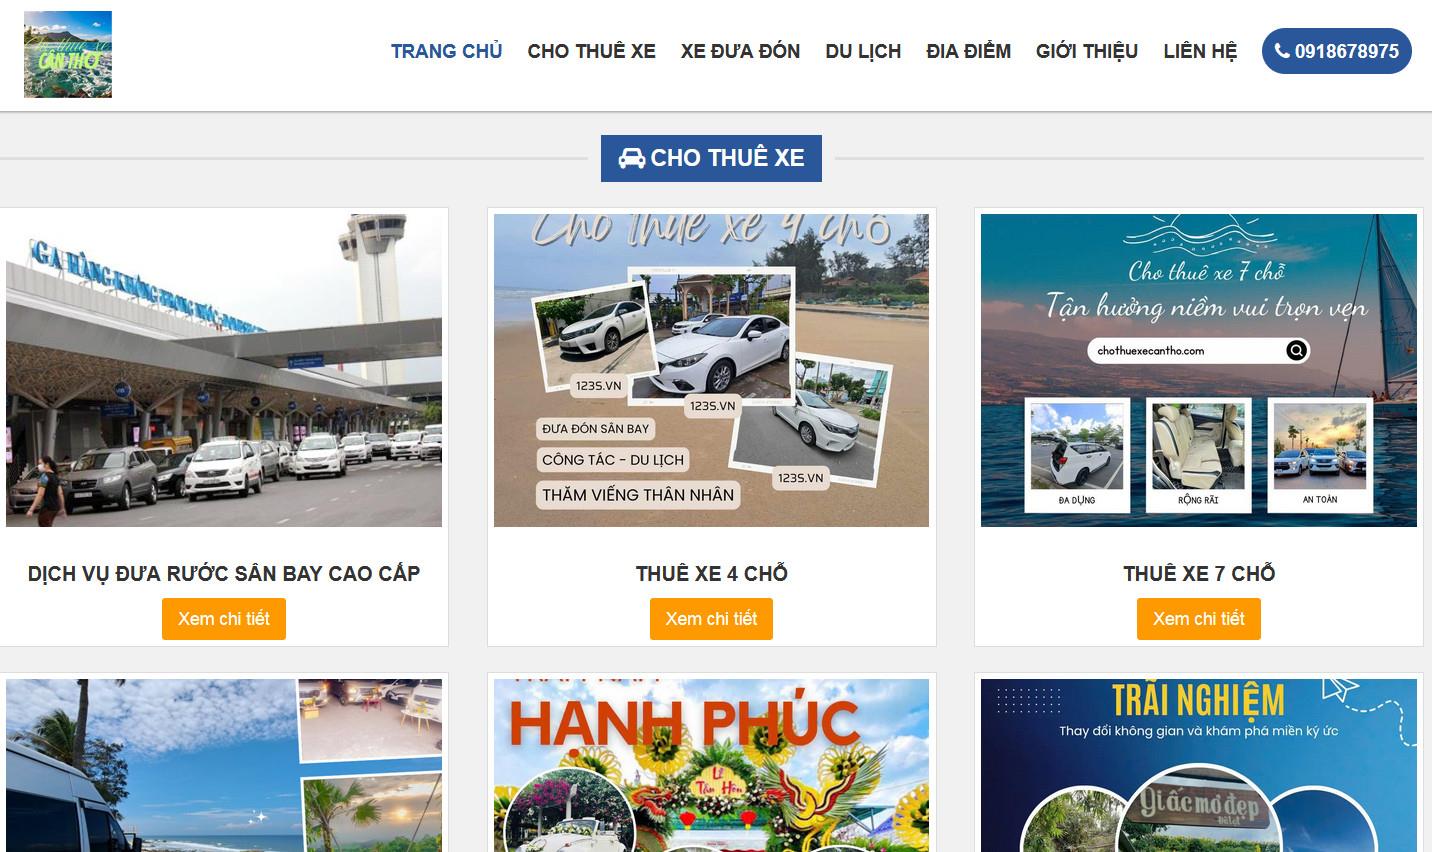Open the Giới Thiệu page

click(1087, 51)
